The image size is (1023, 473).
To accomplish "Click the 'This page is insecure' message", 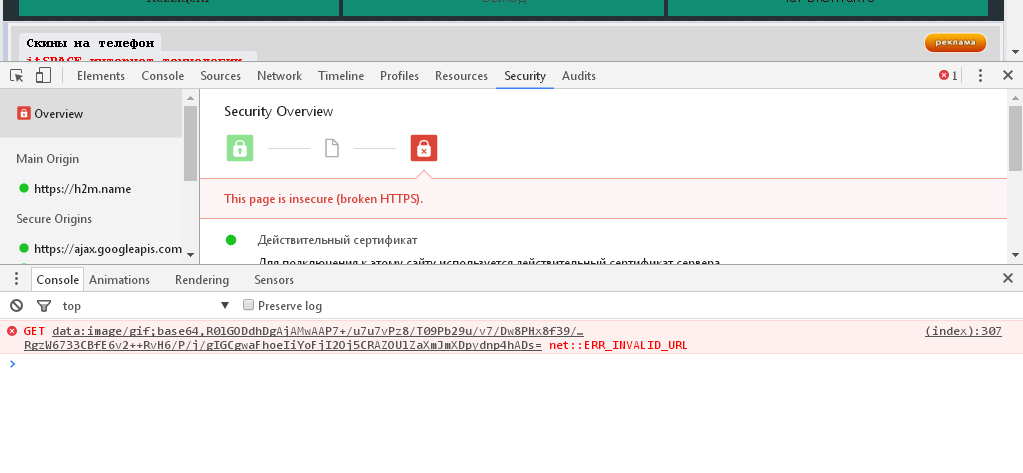I will pos(324,198).
